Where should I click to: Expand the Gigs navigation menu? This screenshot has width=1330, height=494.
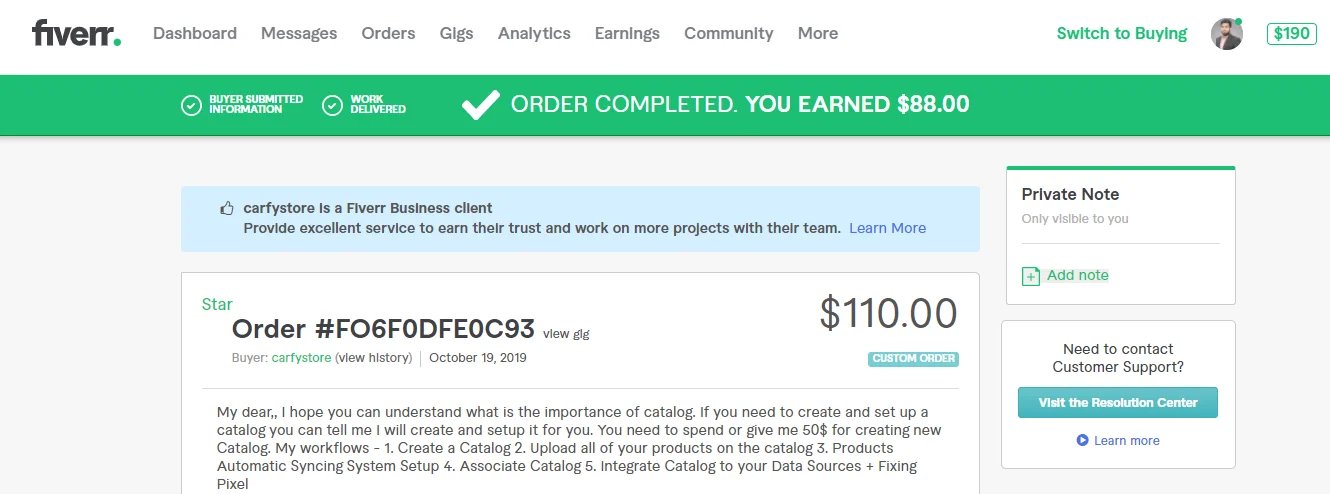pos(457,33)
